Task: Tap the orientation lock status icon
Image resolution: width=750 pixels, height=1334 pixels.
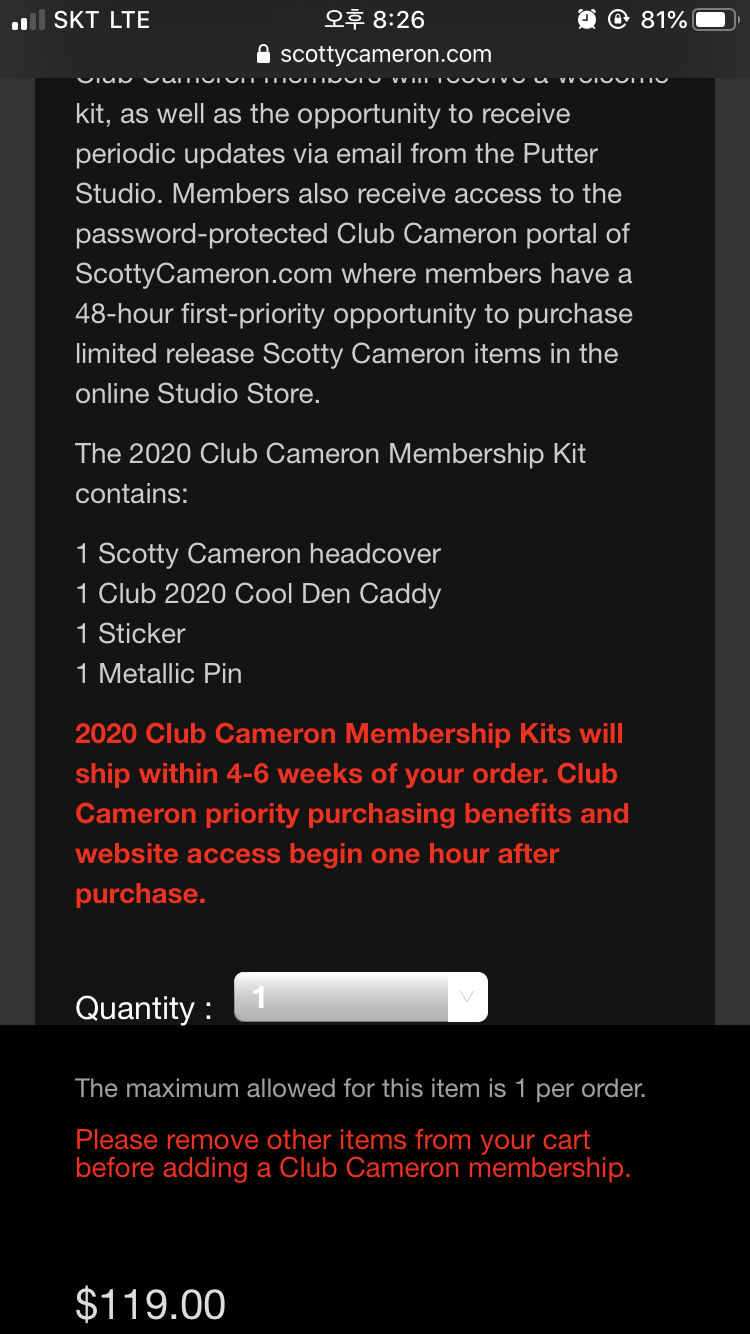Action: 620,20
